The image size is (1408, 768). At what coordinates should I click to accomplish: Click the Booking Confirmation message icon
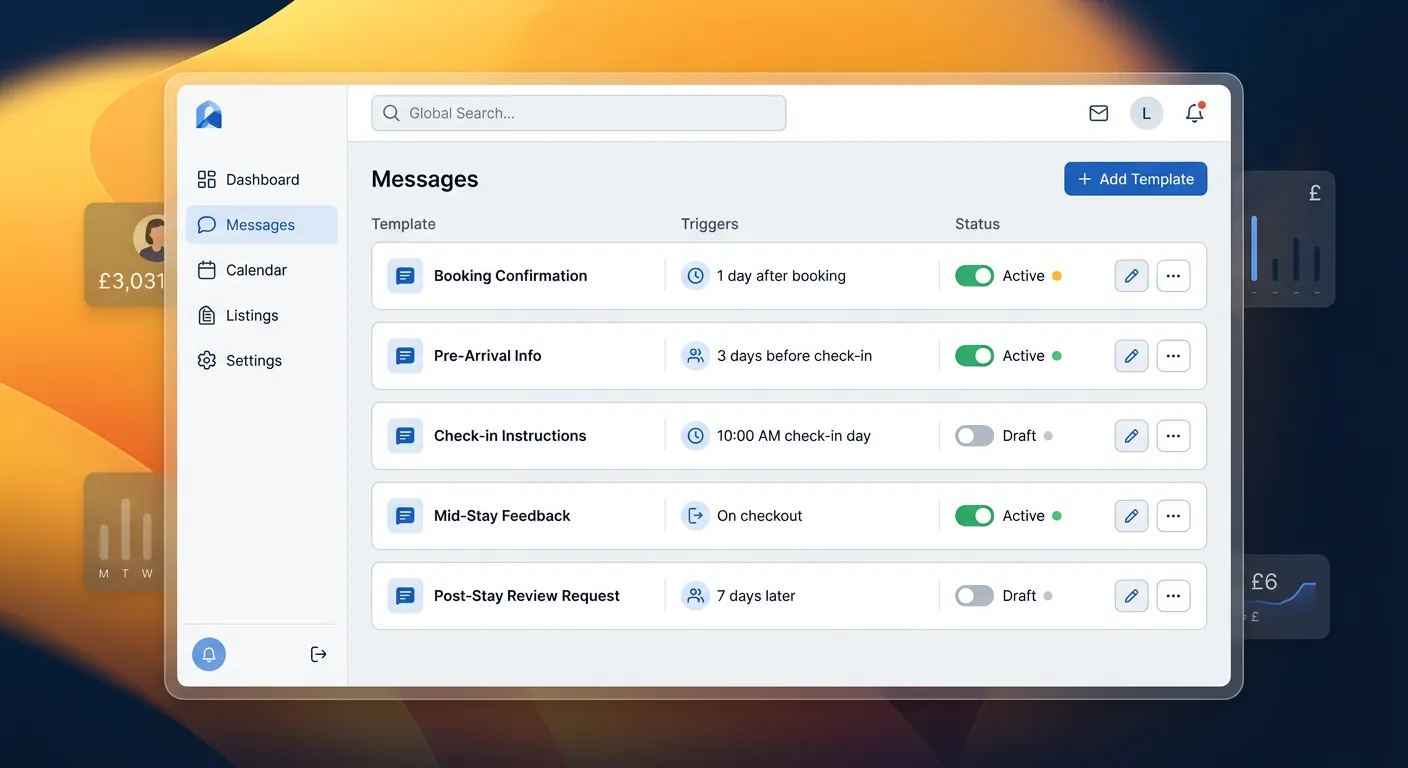(405, 276)
